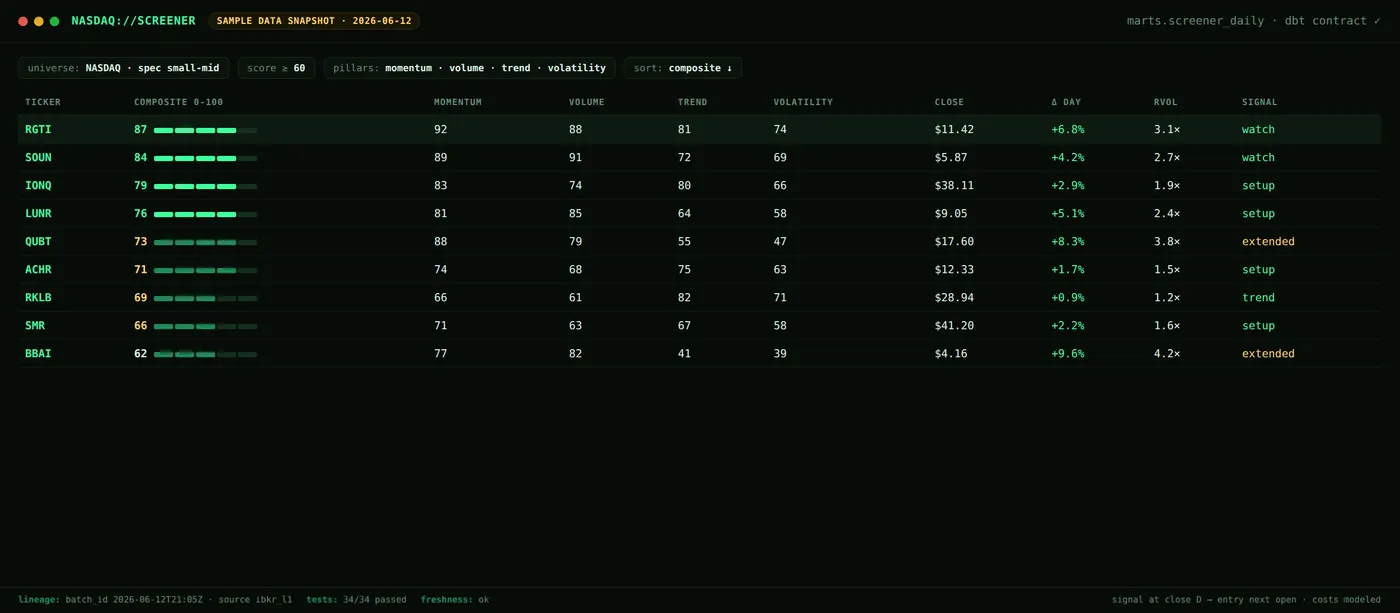Select the RKLB ticker
Image resolution: width=1400 pixels, height=613 pixels.
[x=38, y=297]
